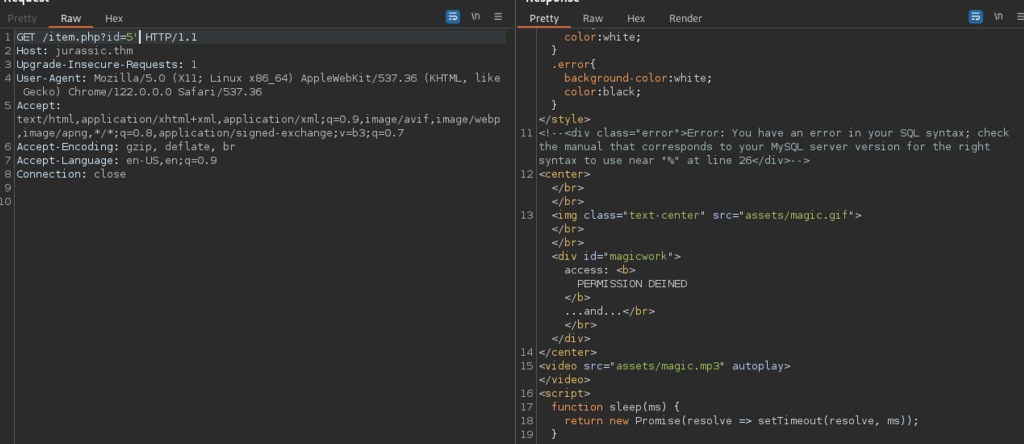Toggle word wrap icon in Request panel

[x=453, y=17]
